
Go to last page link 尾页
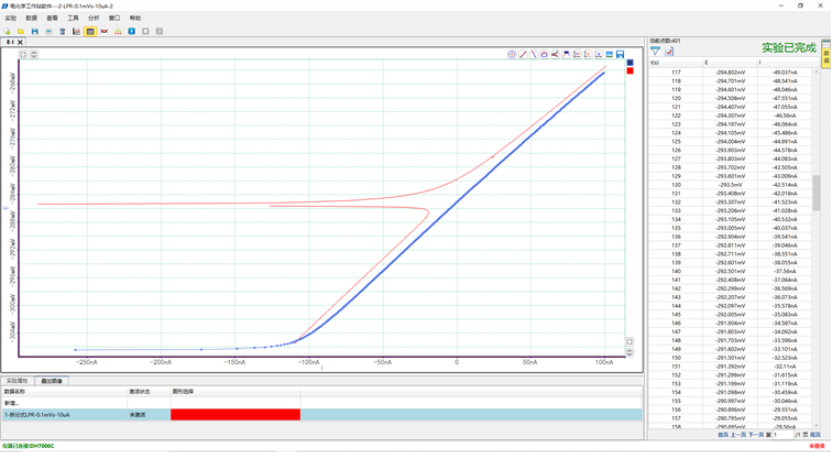[x=815, y=435]
